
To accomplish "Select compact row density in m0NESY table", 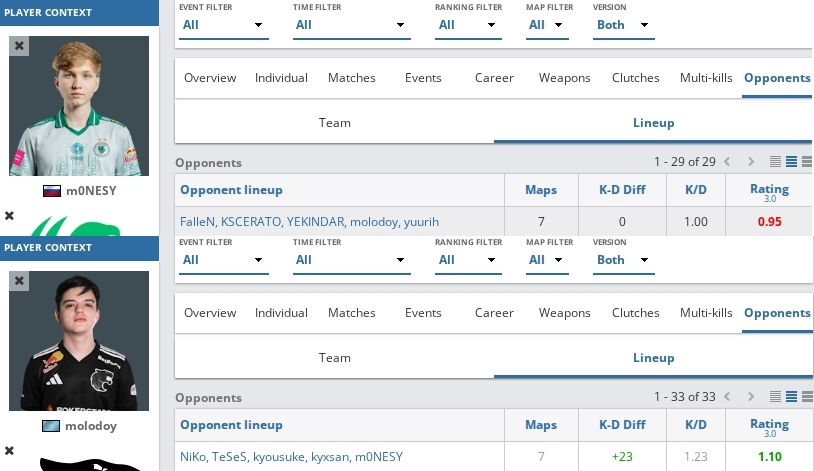I will (x=775, y=162).
